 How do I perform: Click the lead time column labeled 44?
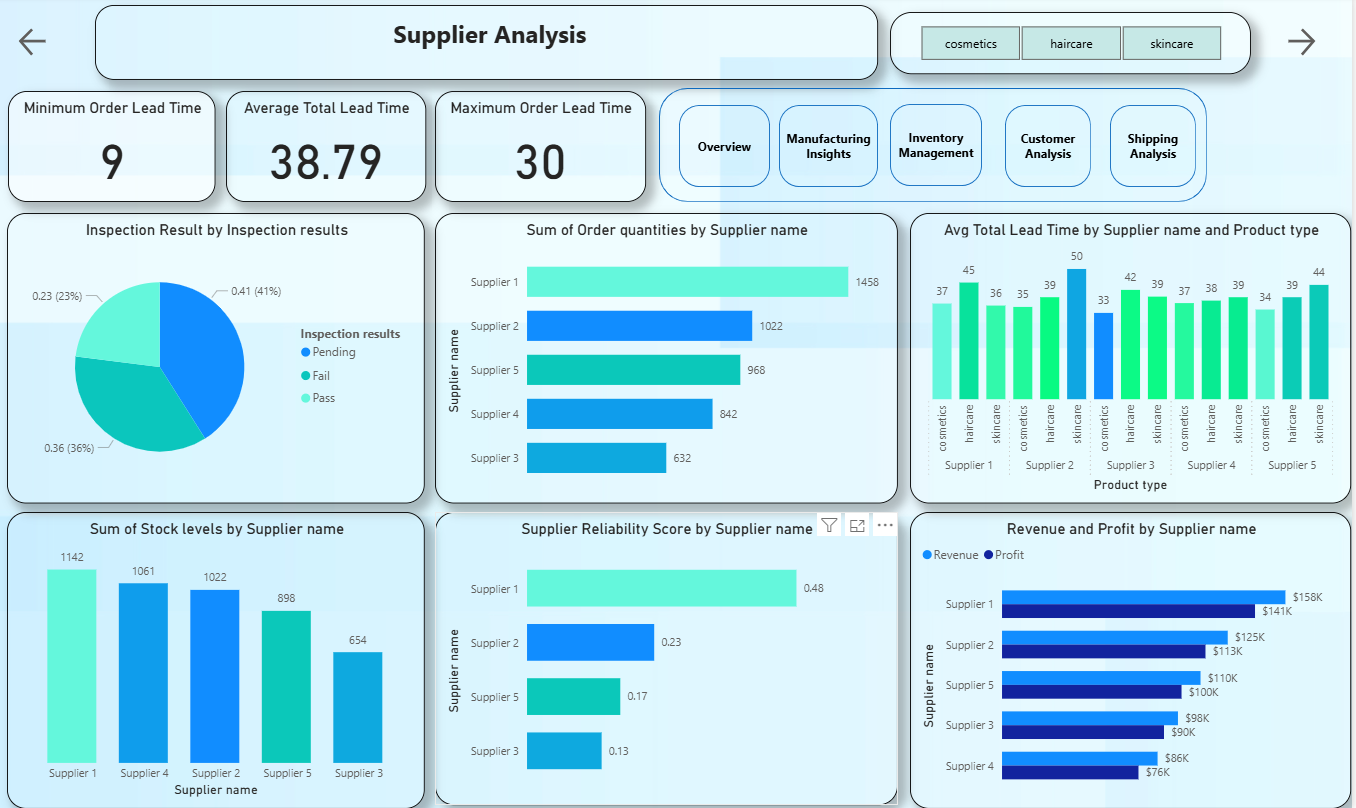tap(1319, 342)
